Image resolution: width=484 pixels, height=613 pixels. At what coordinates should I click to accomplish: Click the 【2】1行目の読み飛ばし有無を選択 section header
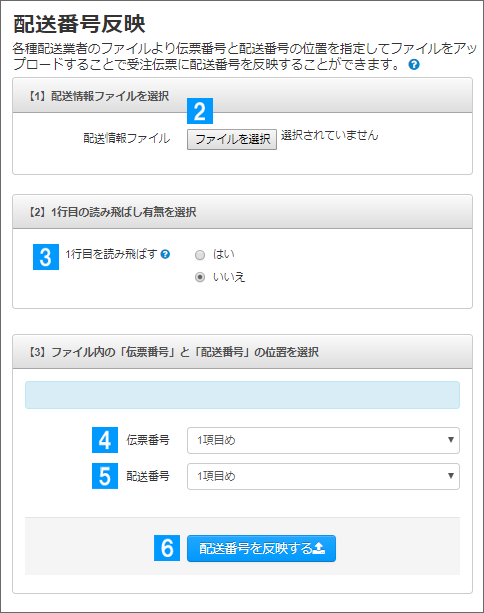tap(242, 212)
